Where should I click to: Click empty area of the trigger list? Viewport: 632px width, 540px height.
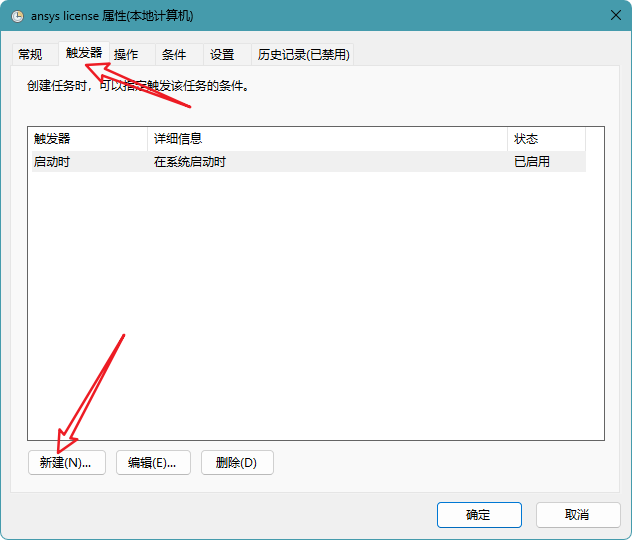316,305
